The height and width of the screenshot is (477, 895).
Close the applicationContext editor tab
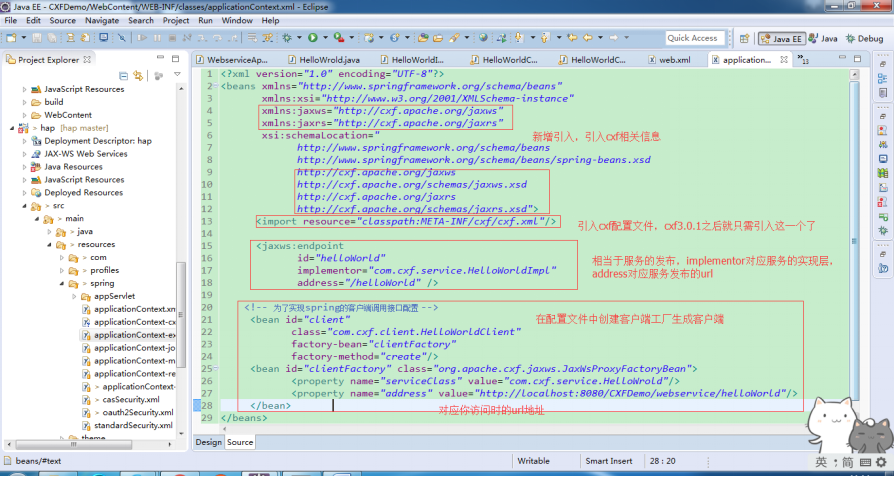pyautogui.click(x=784, y=59)
